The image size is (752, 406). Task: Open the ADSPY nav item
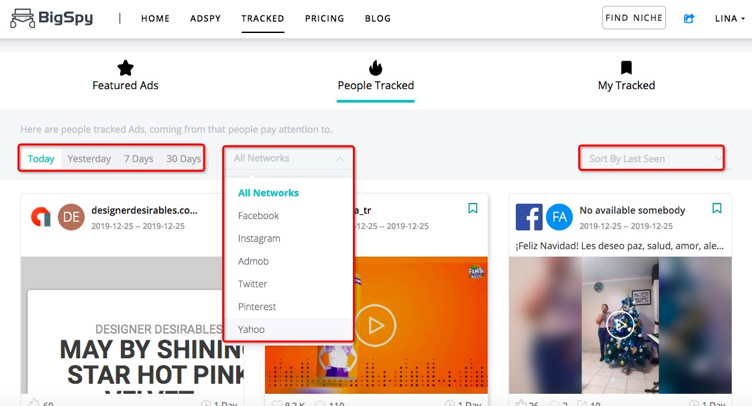pos(205,18)
